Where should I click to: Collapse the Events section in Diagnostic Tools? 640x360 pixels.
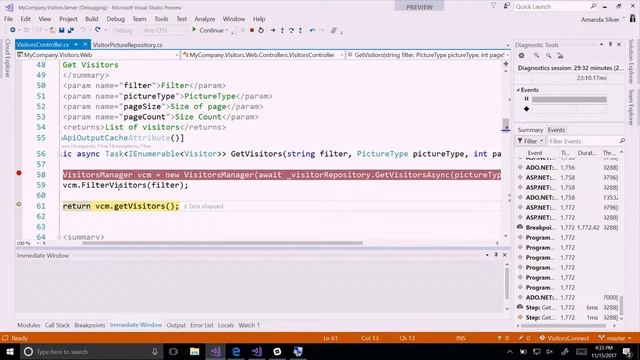[518, 90]
